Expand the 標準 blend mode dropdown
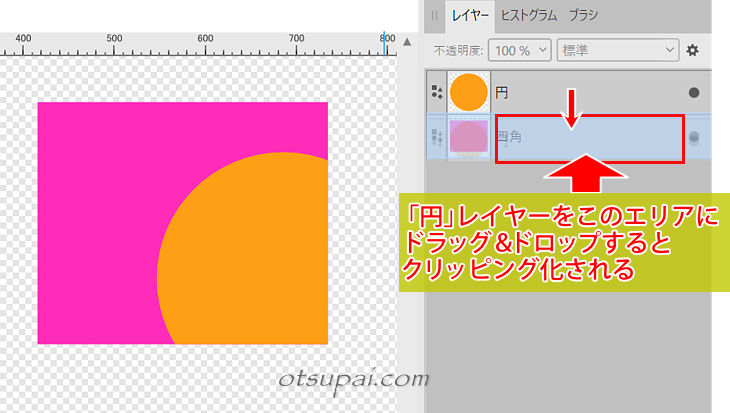Viewport: 730px width, 413px height. [618, 49]
